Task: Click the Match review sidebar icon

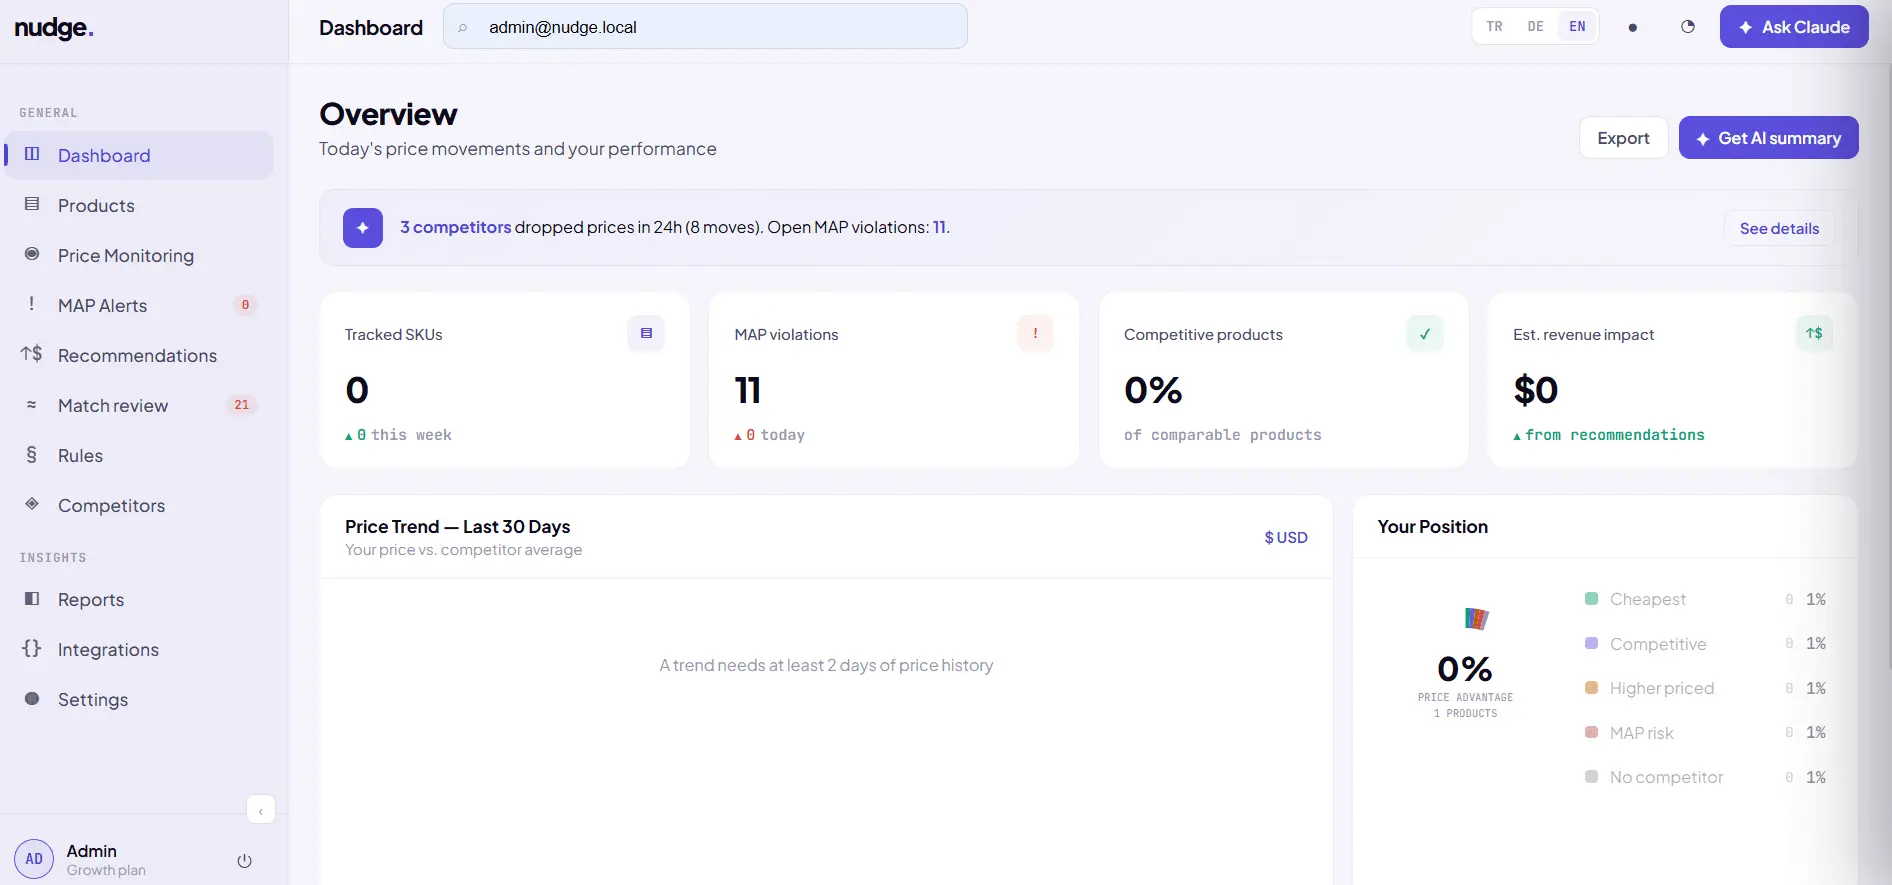Action: (x=32, y=405)
